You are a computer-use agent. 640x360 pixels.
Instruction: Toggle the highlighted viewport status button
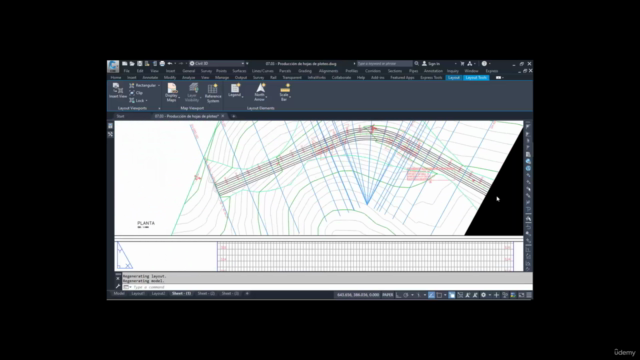click(452, 295)
